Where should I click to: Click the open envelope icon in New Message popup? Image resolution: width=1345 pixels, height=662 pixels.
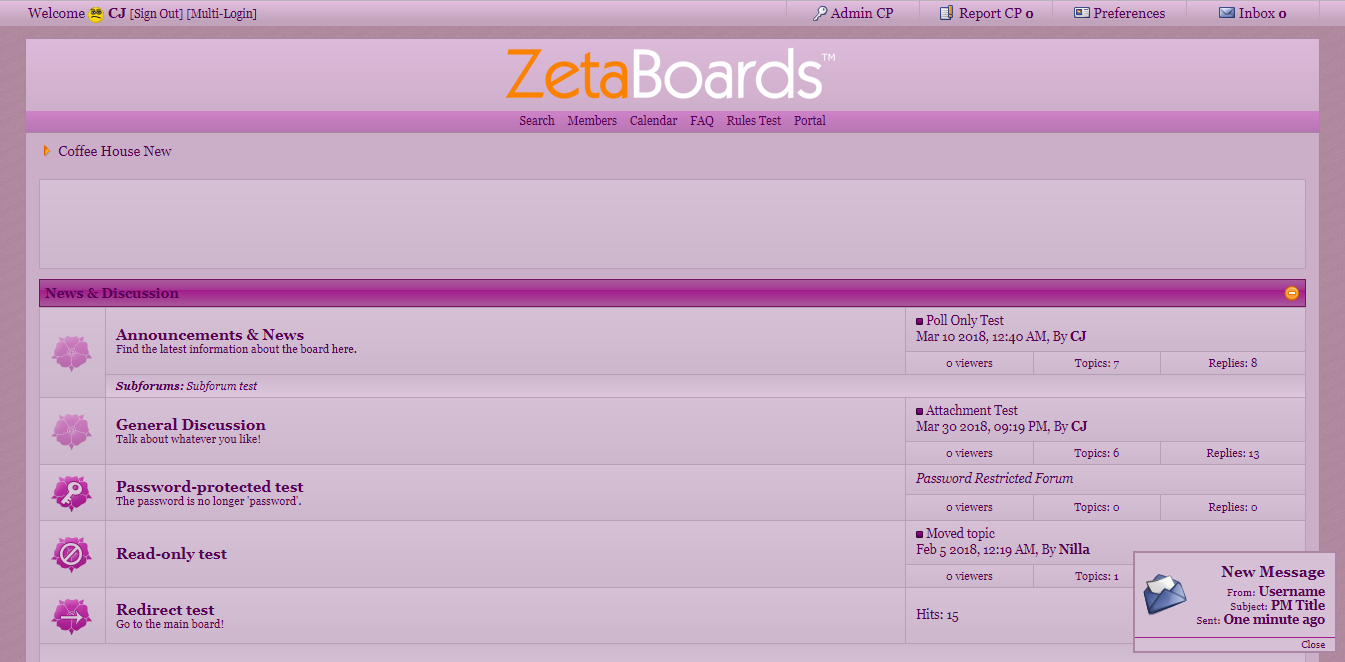pyautogui.click(x=1165, y=593)
